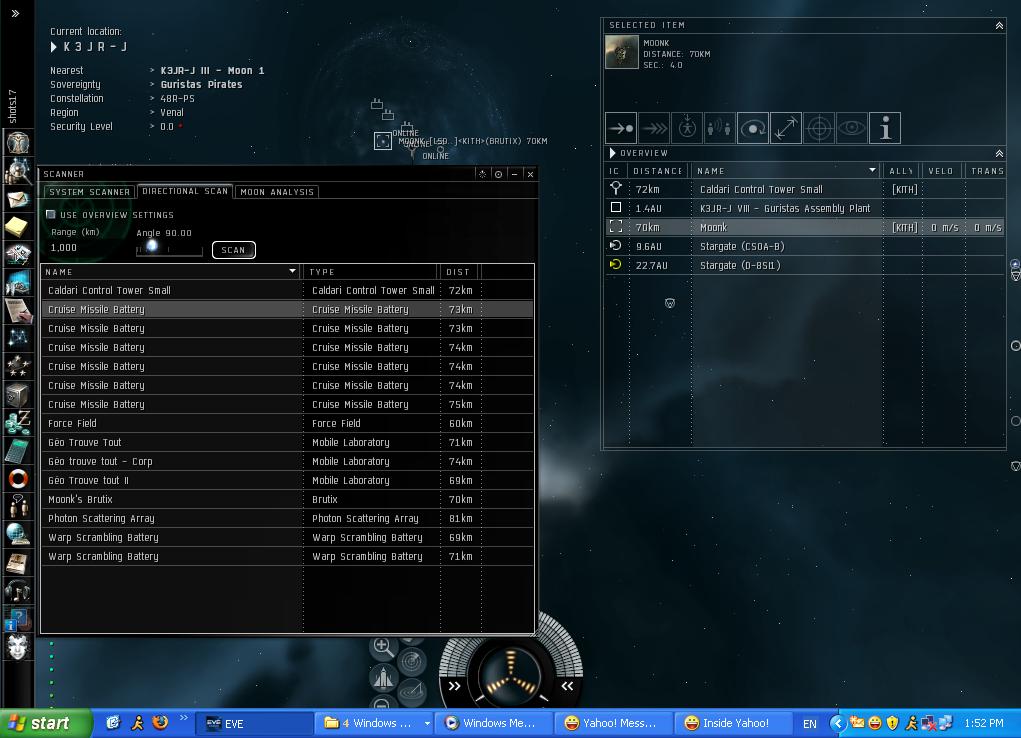This screenshot has height=738, width=1021.
Task: Open the yellow Notepad icon
Action: (x=18, y=227)
